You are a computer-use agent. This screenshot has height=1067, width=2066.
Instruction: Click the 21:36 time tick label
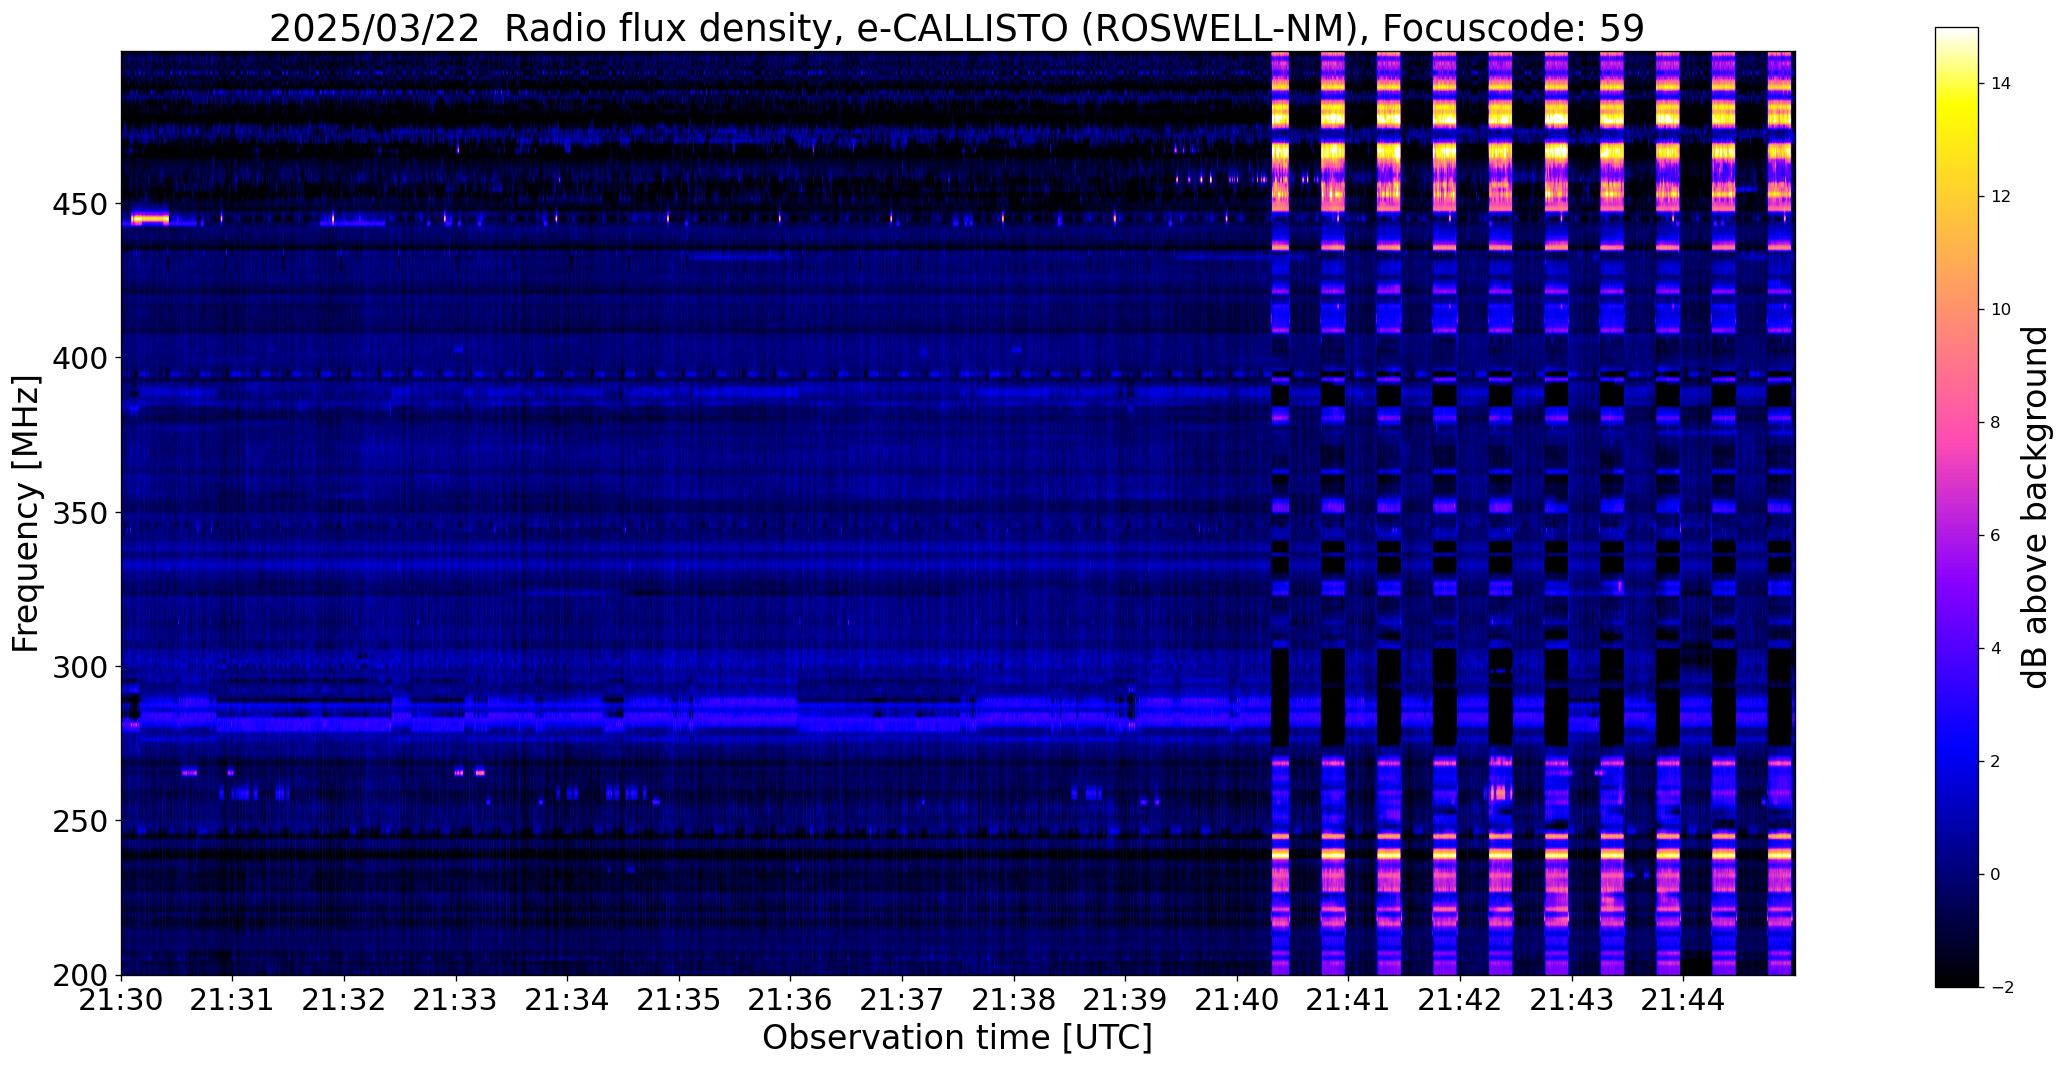coord(791,1000)
